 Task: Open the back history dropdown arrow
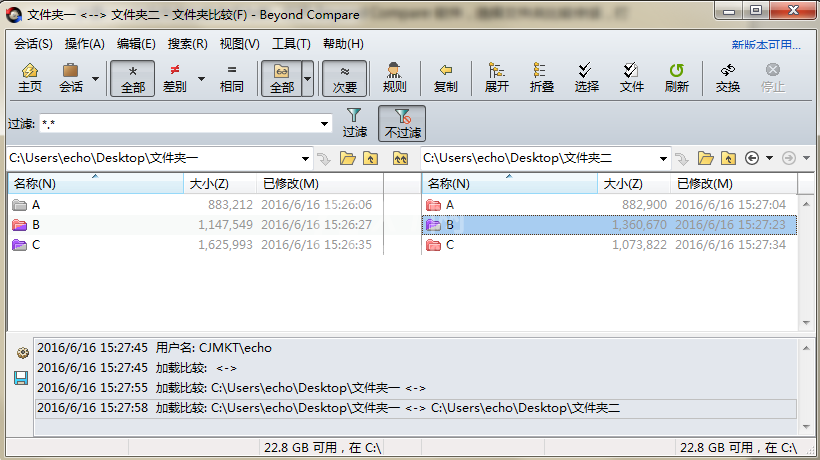(769, 158)
